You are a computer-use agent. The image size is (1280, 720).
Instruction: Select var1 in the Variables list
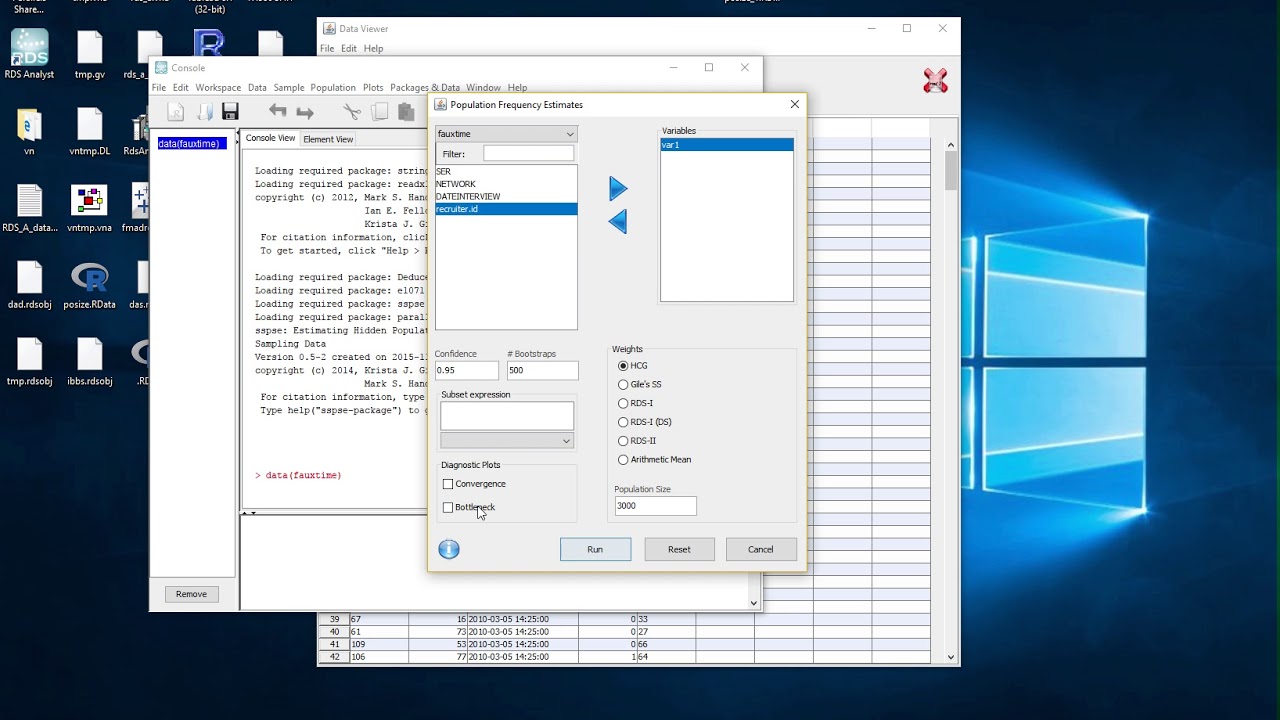click(x=727, y=145)
